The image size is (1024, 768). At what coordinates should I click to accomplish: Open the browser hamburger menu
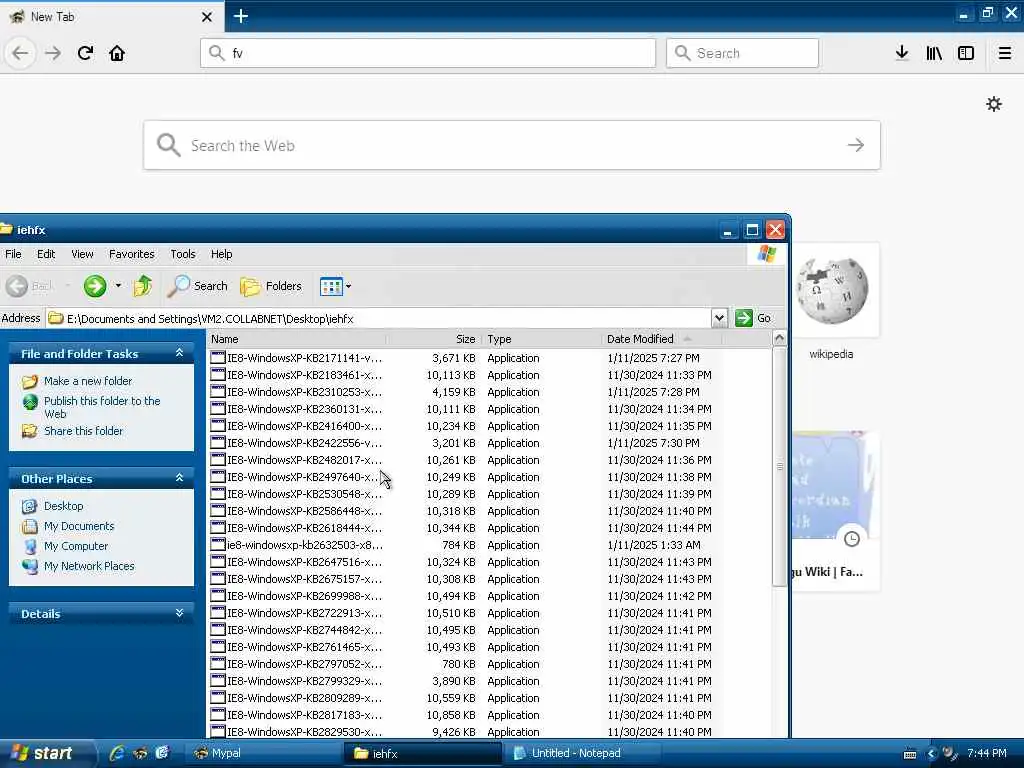coord(1005,53)
